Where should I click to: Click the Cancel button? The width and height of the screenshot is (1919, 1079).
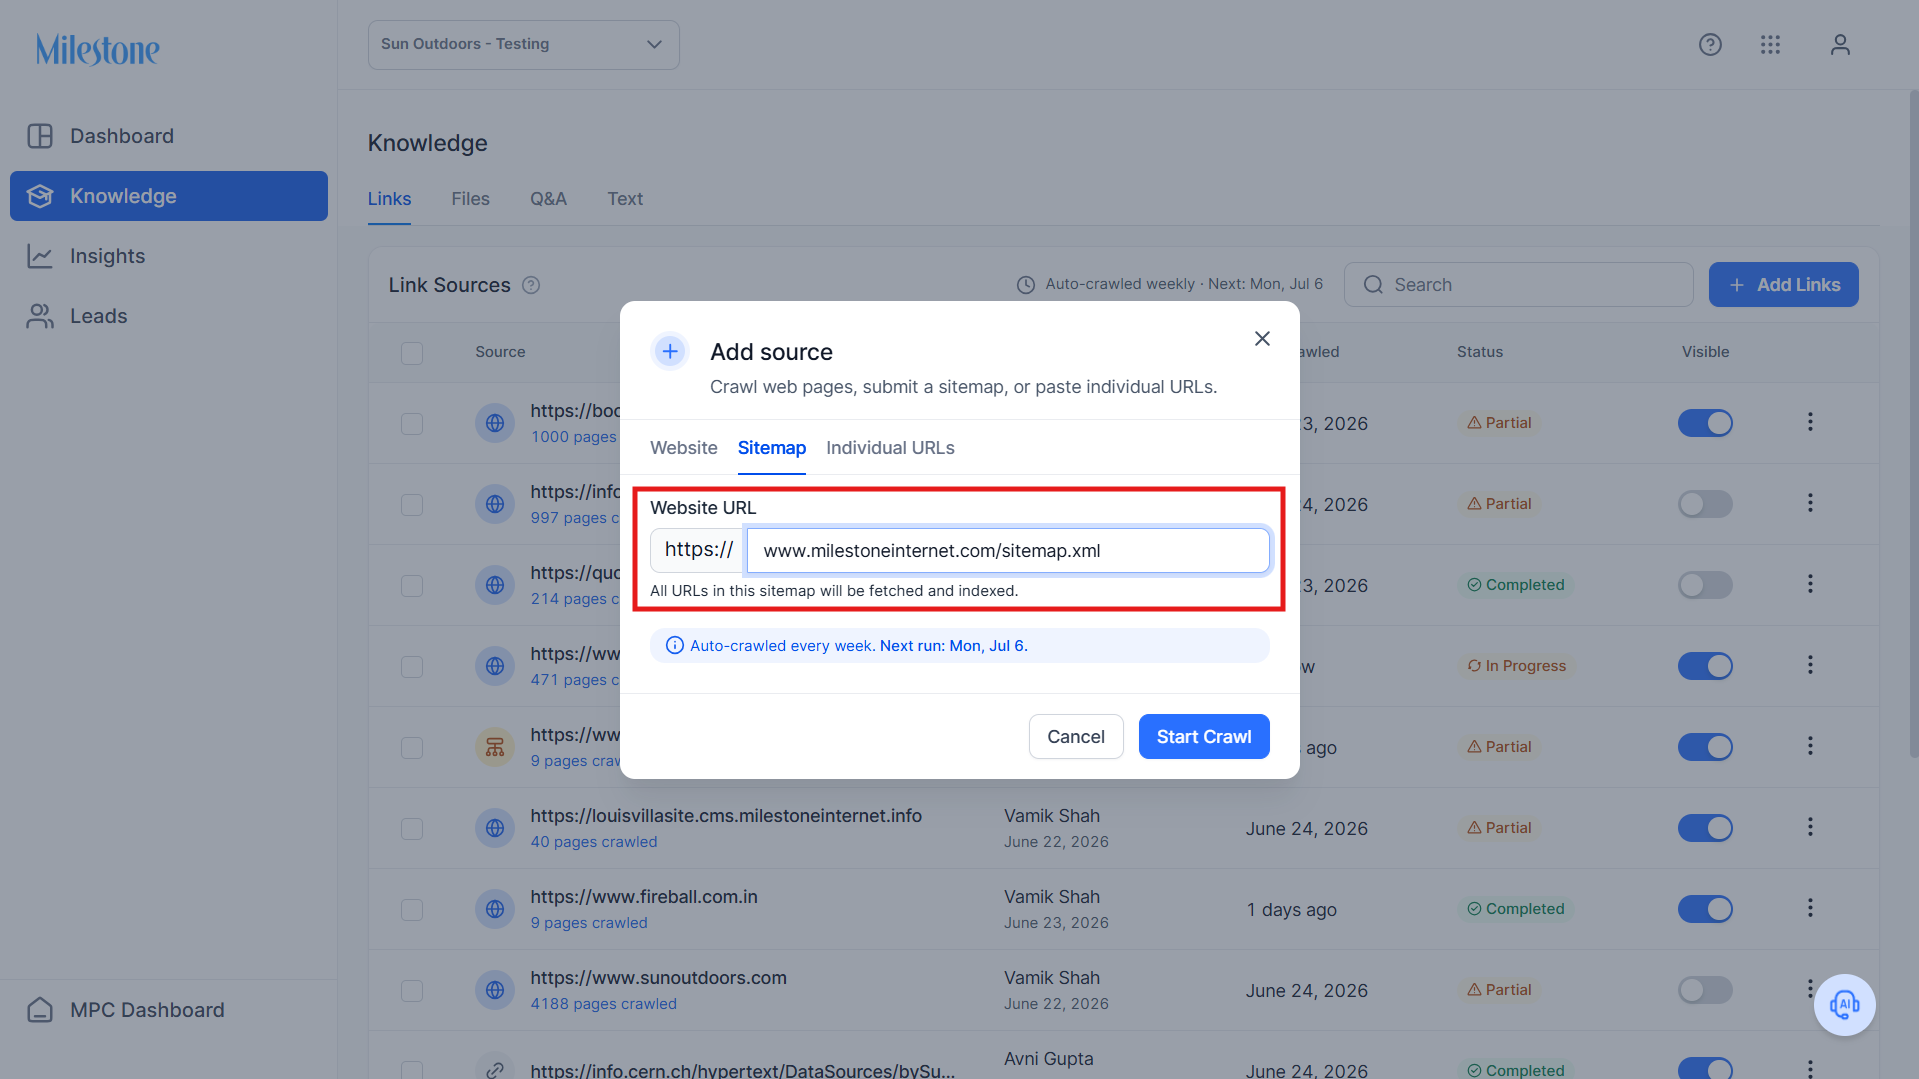point(1076,737)
